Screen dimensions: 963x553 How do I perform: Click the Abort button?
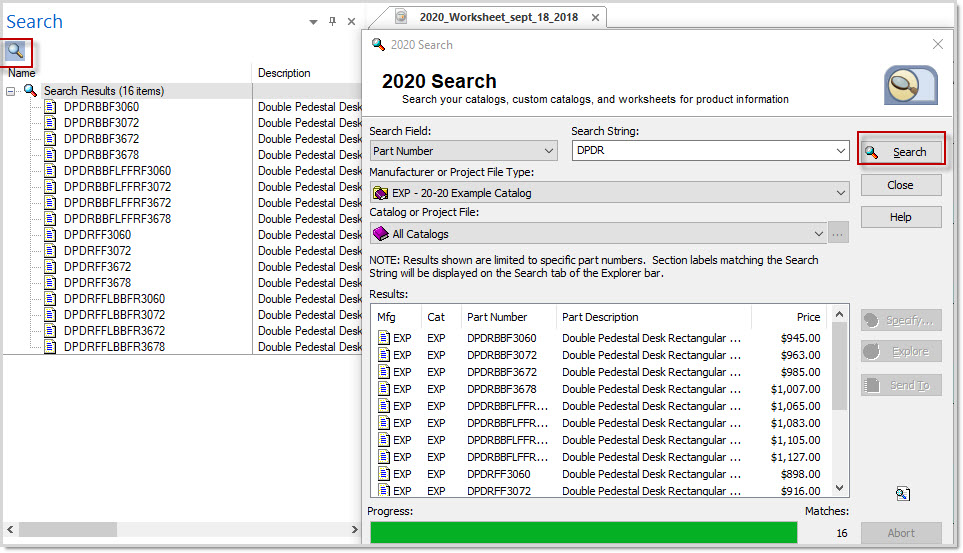point(901,533)
